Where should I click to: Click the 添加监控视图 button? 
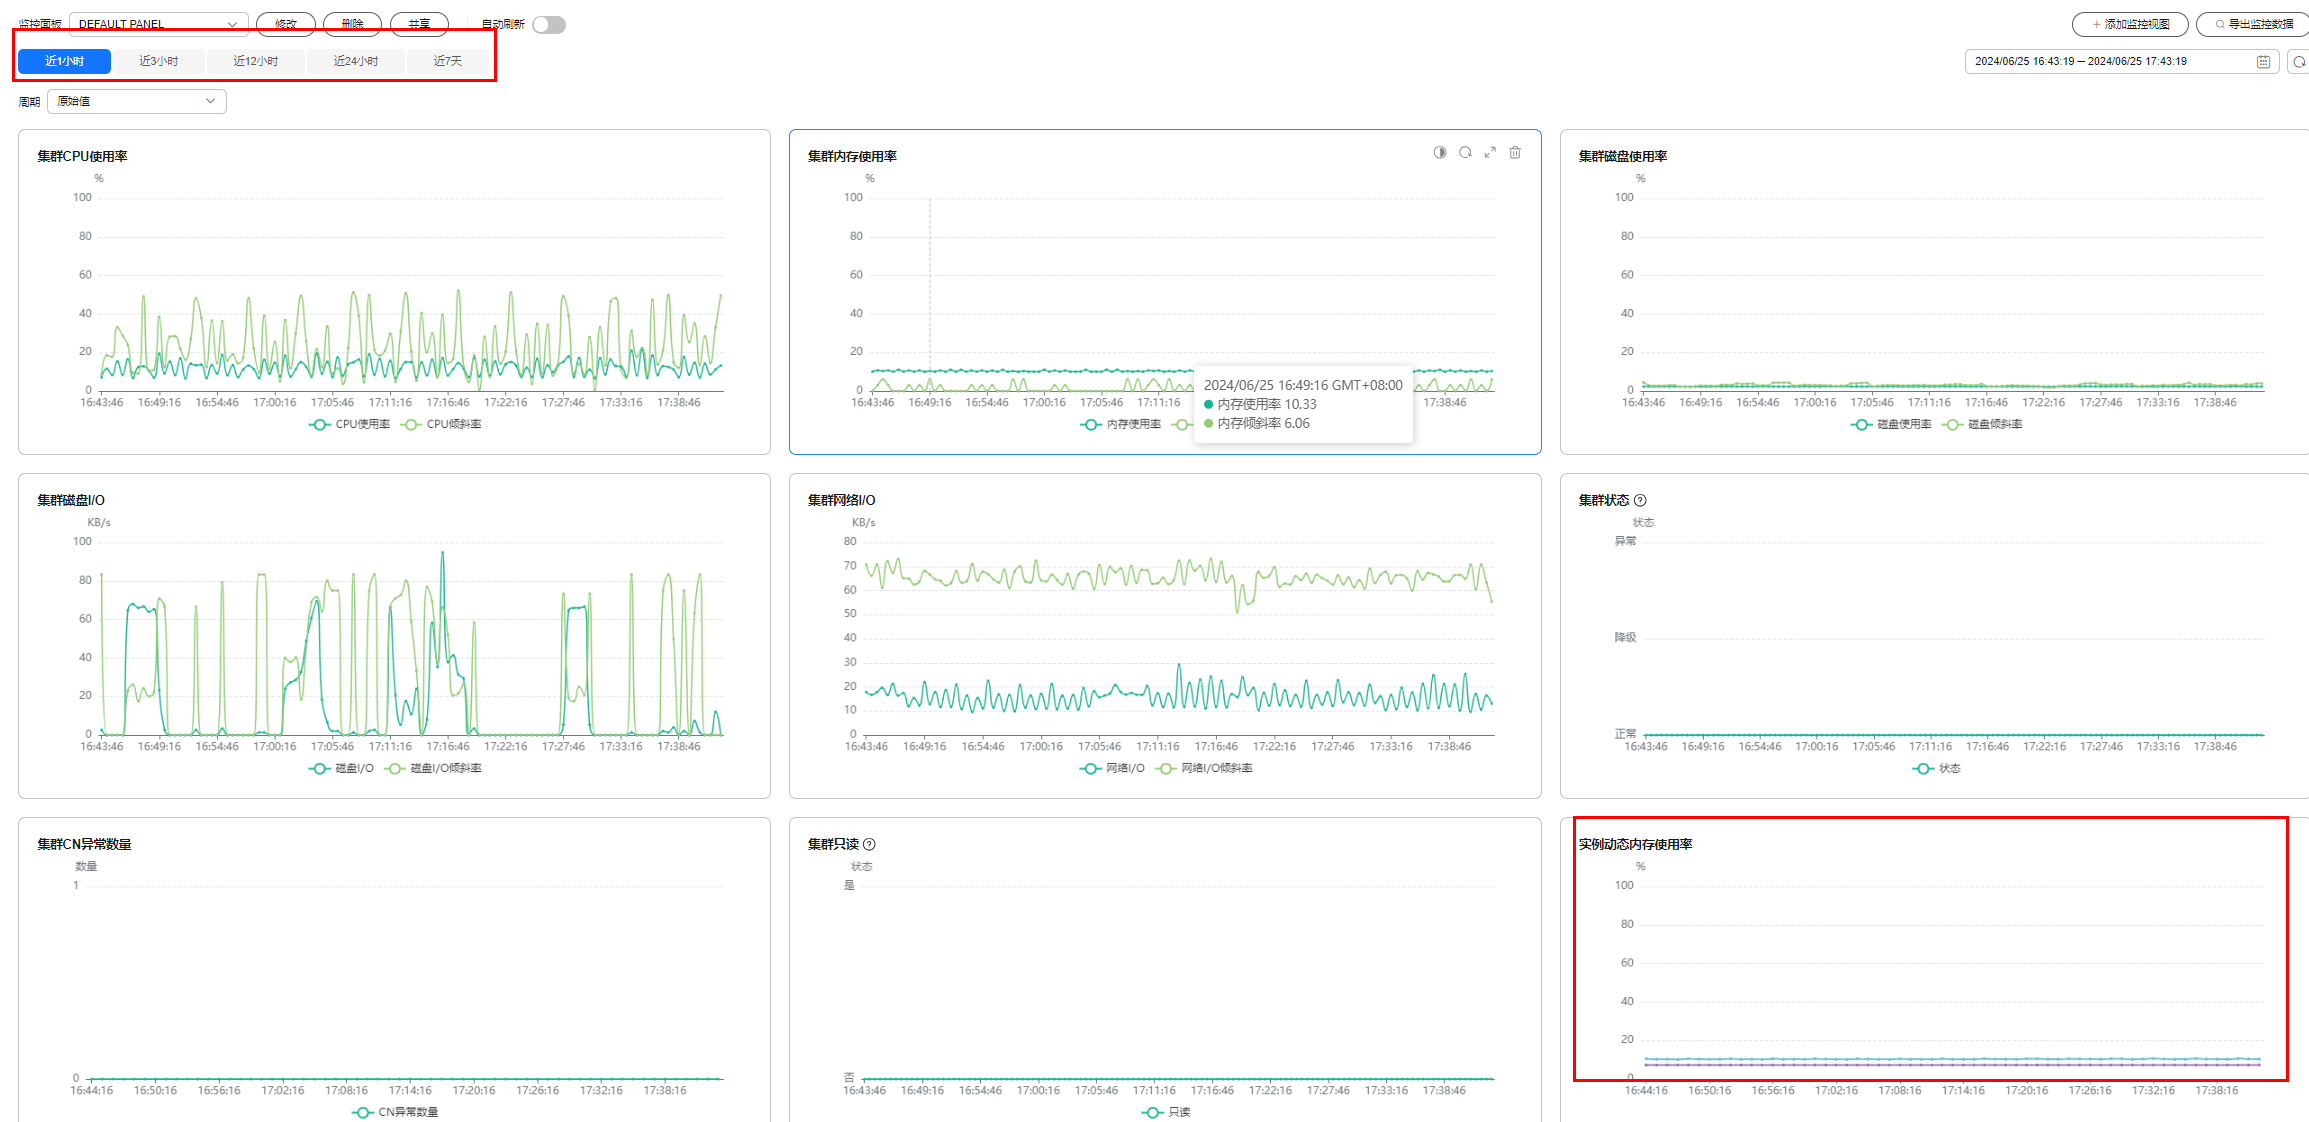2130,24
